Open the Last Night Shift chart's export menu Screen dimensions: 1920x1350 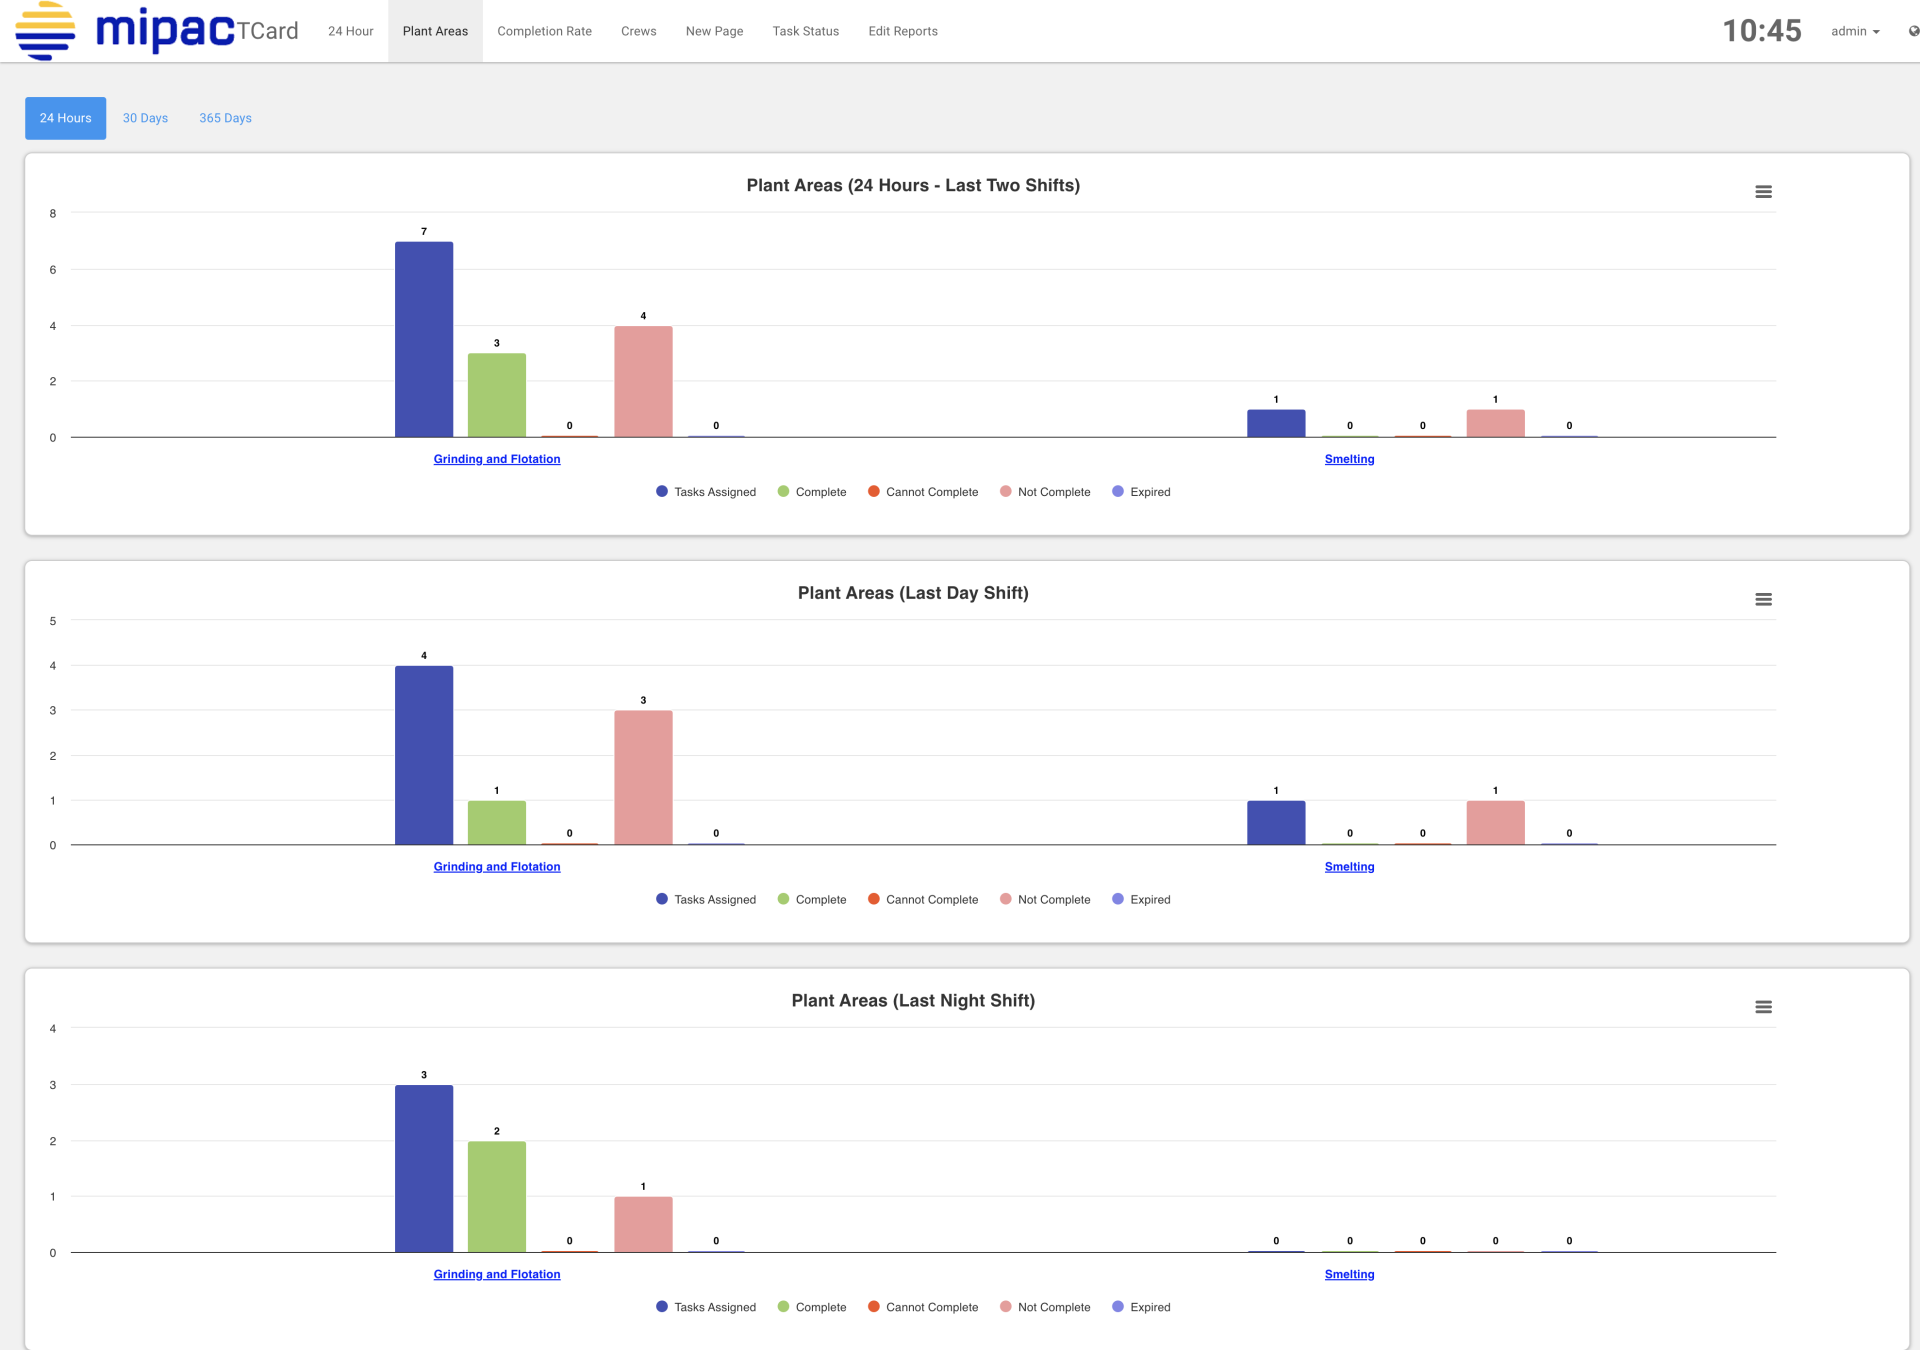(1764, 1007)
